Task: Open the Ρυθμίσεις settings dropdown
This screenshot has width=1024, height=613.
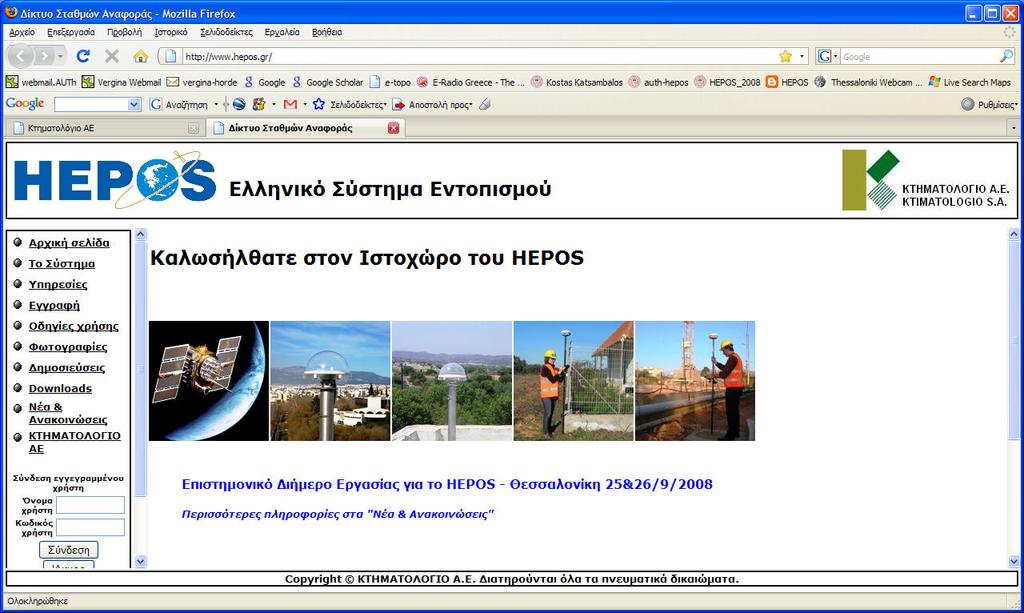Action: click(x=990, y=104)
